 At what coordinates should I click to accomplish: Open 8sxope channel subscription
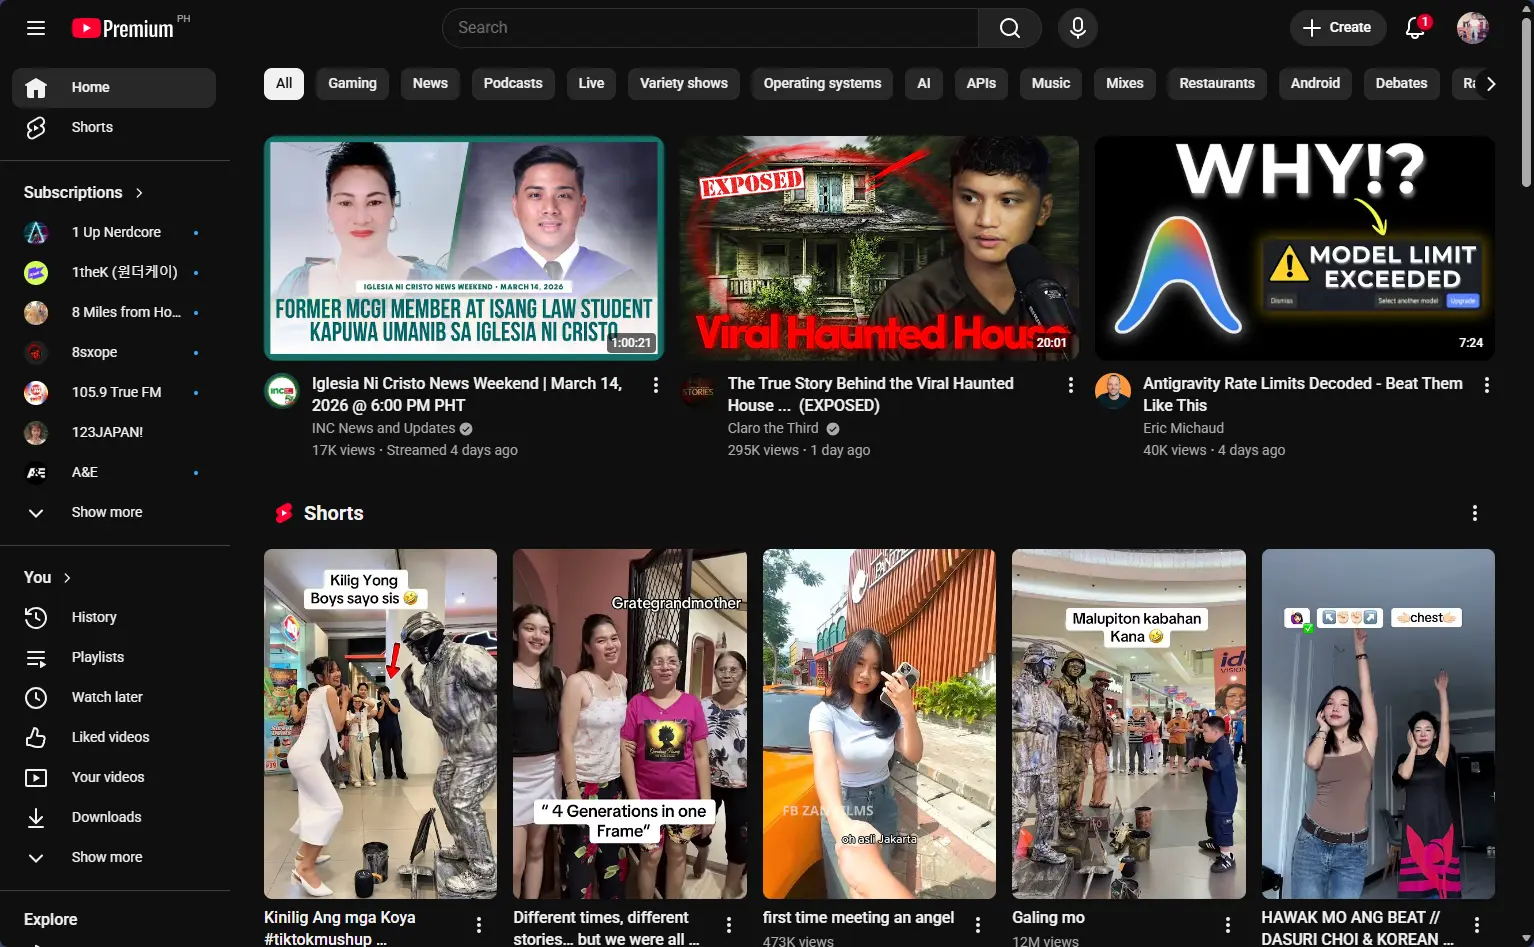coord(114,352)
